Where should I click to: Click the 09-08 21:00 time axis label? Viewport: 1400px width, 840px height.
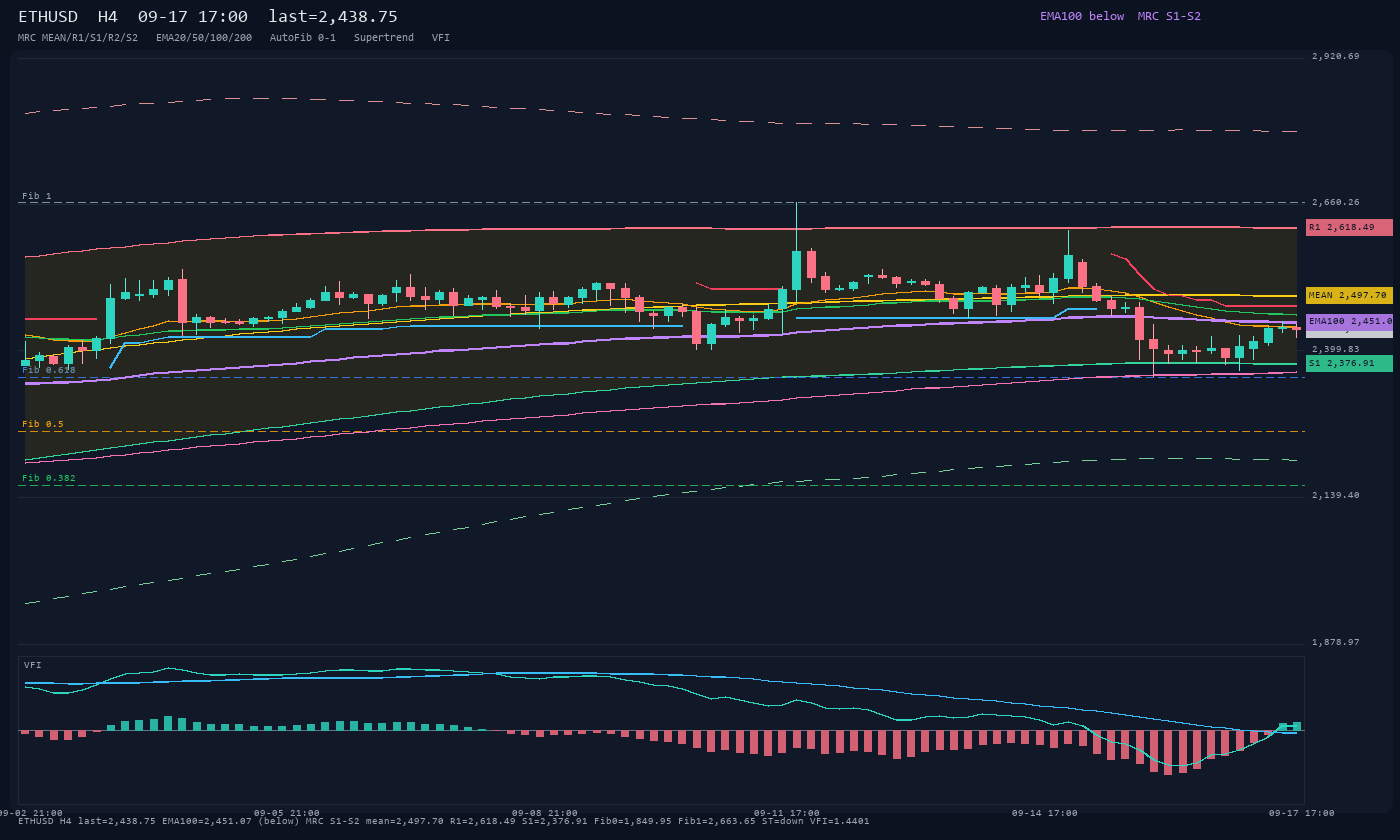(545, 813)
